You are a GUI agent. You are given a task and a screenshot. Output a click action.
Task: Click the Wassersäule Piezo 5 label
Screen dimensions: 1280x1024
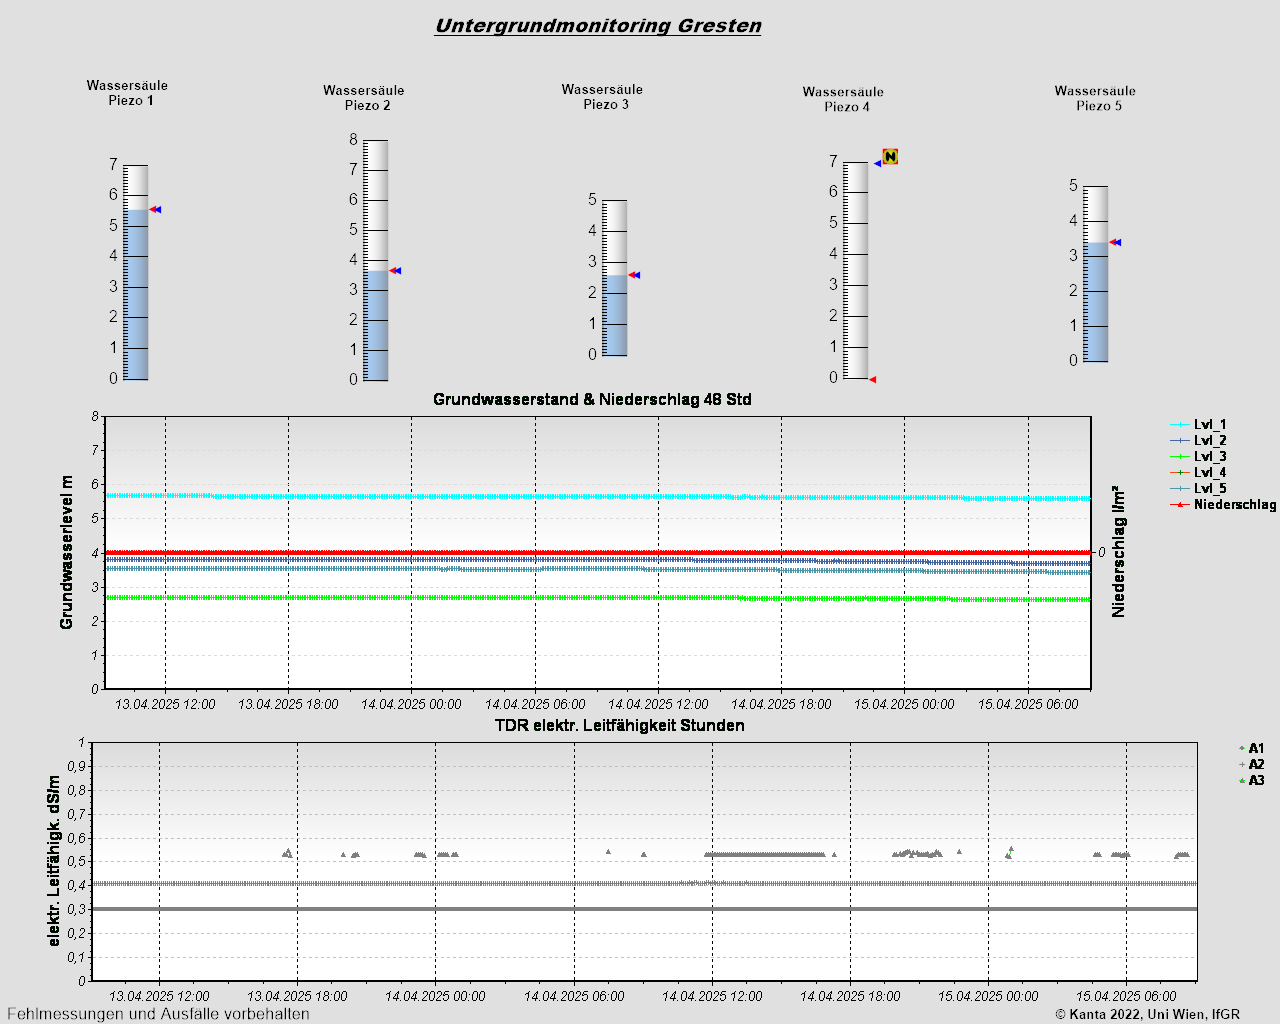click(x=1096, y=98)
